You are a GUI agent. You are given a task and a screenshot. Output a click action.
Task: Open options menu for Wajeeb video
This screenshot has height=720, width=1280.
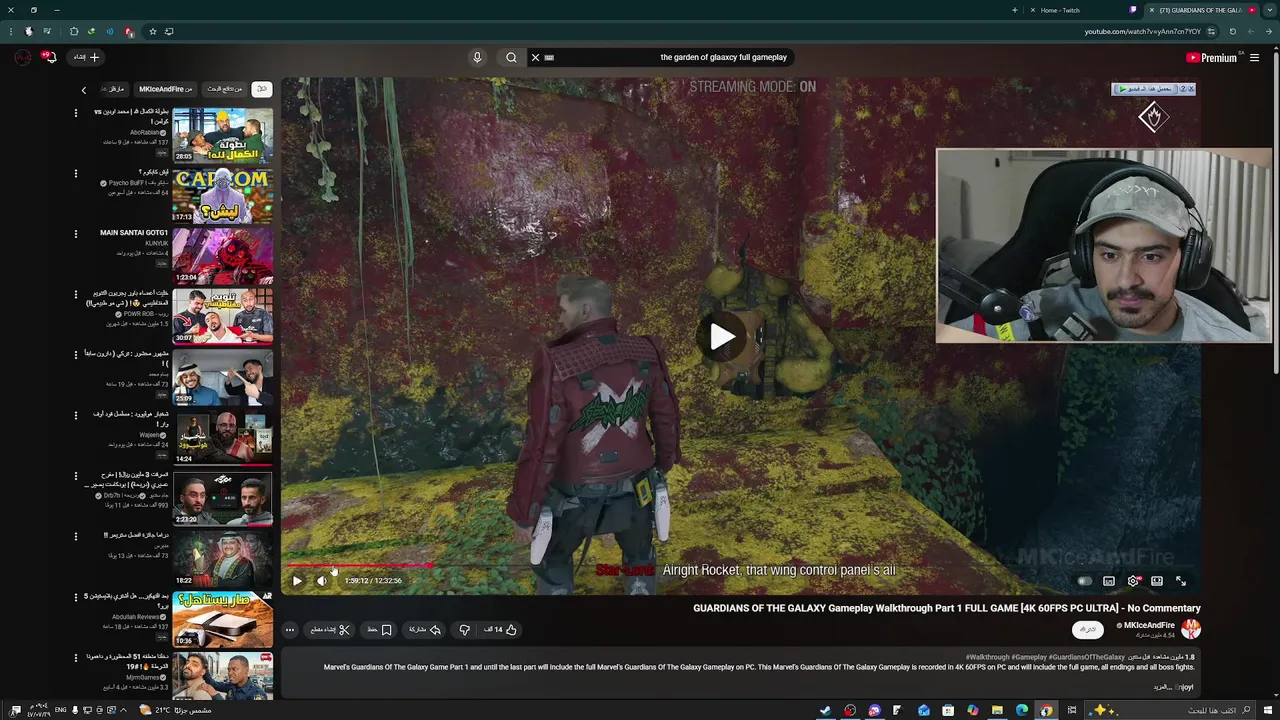[x=75, y=415]
